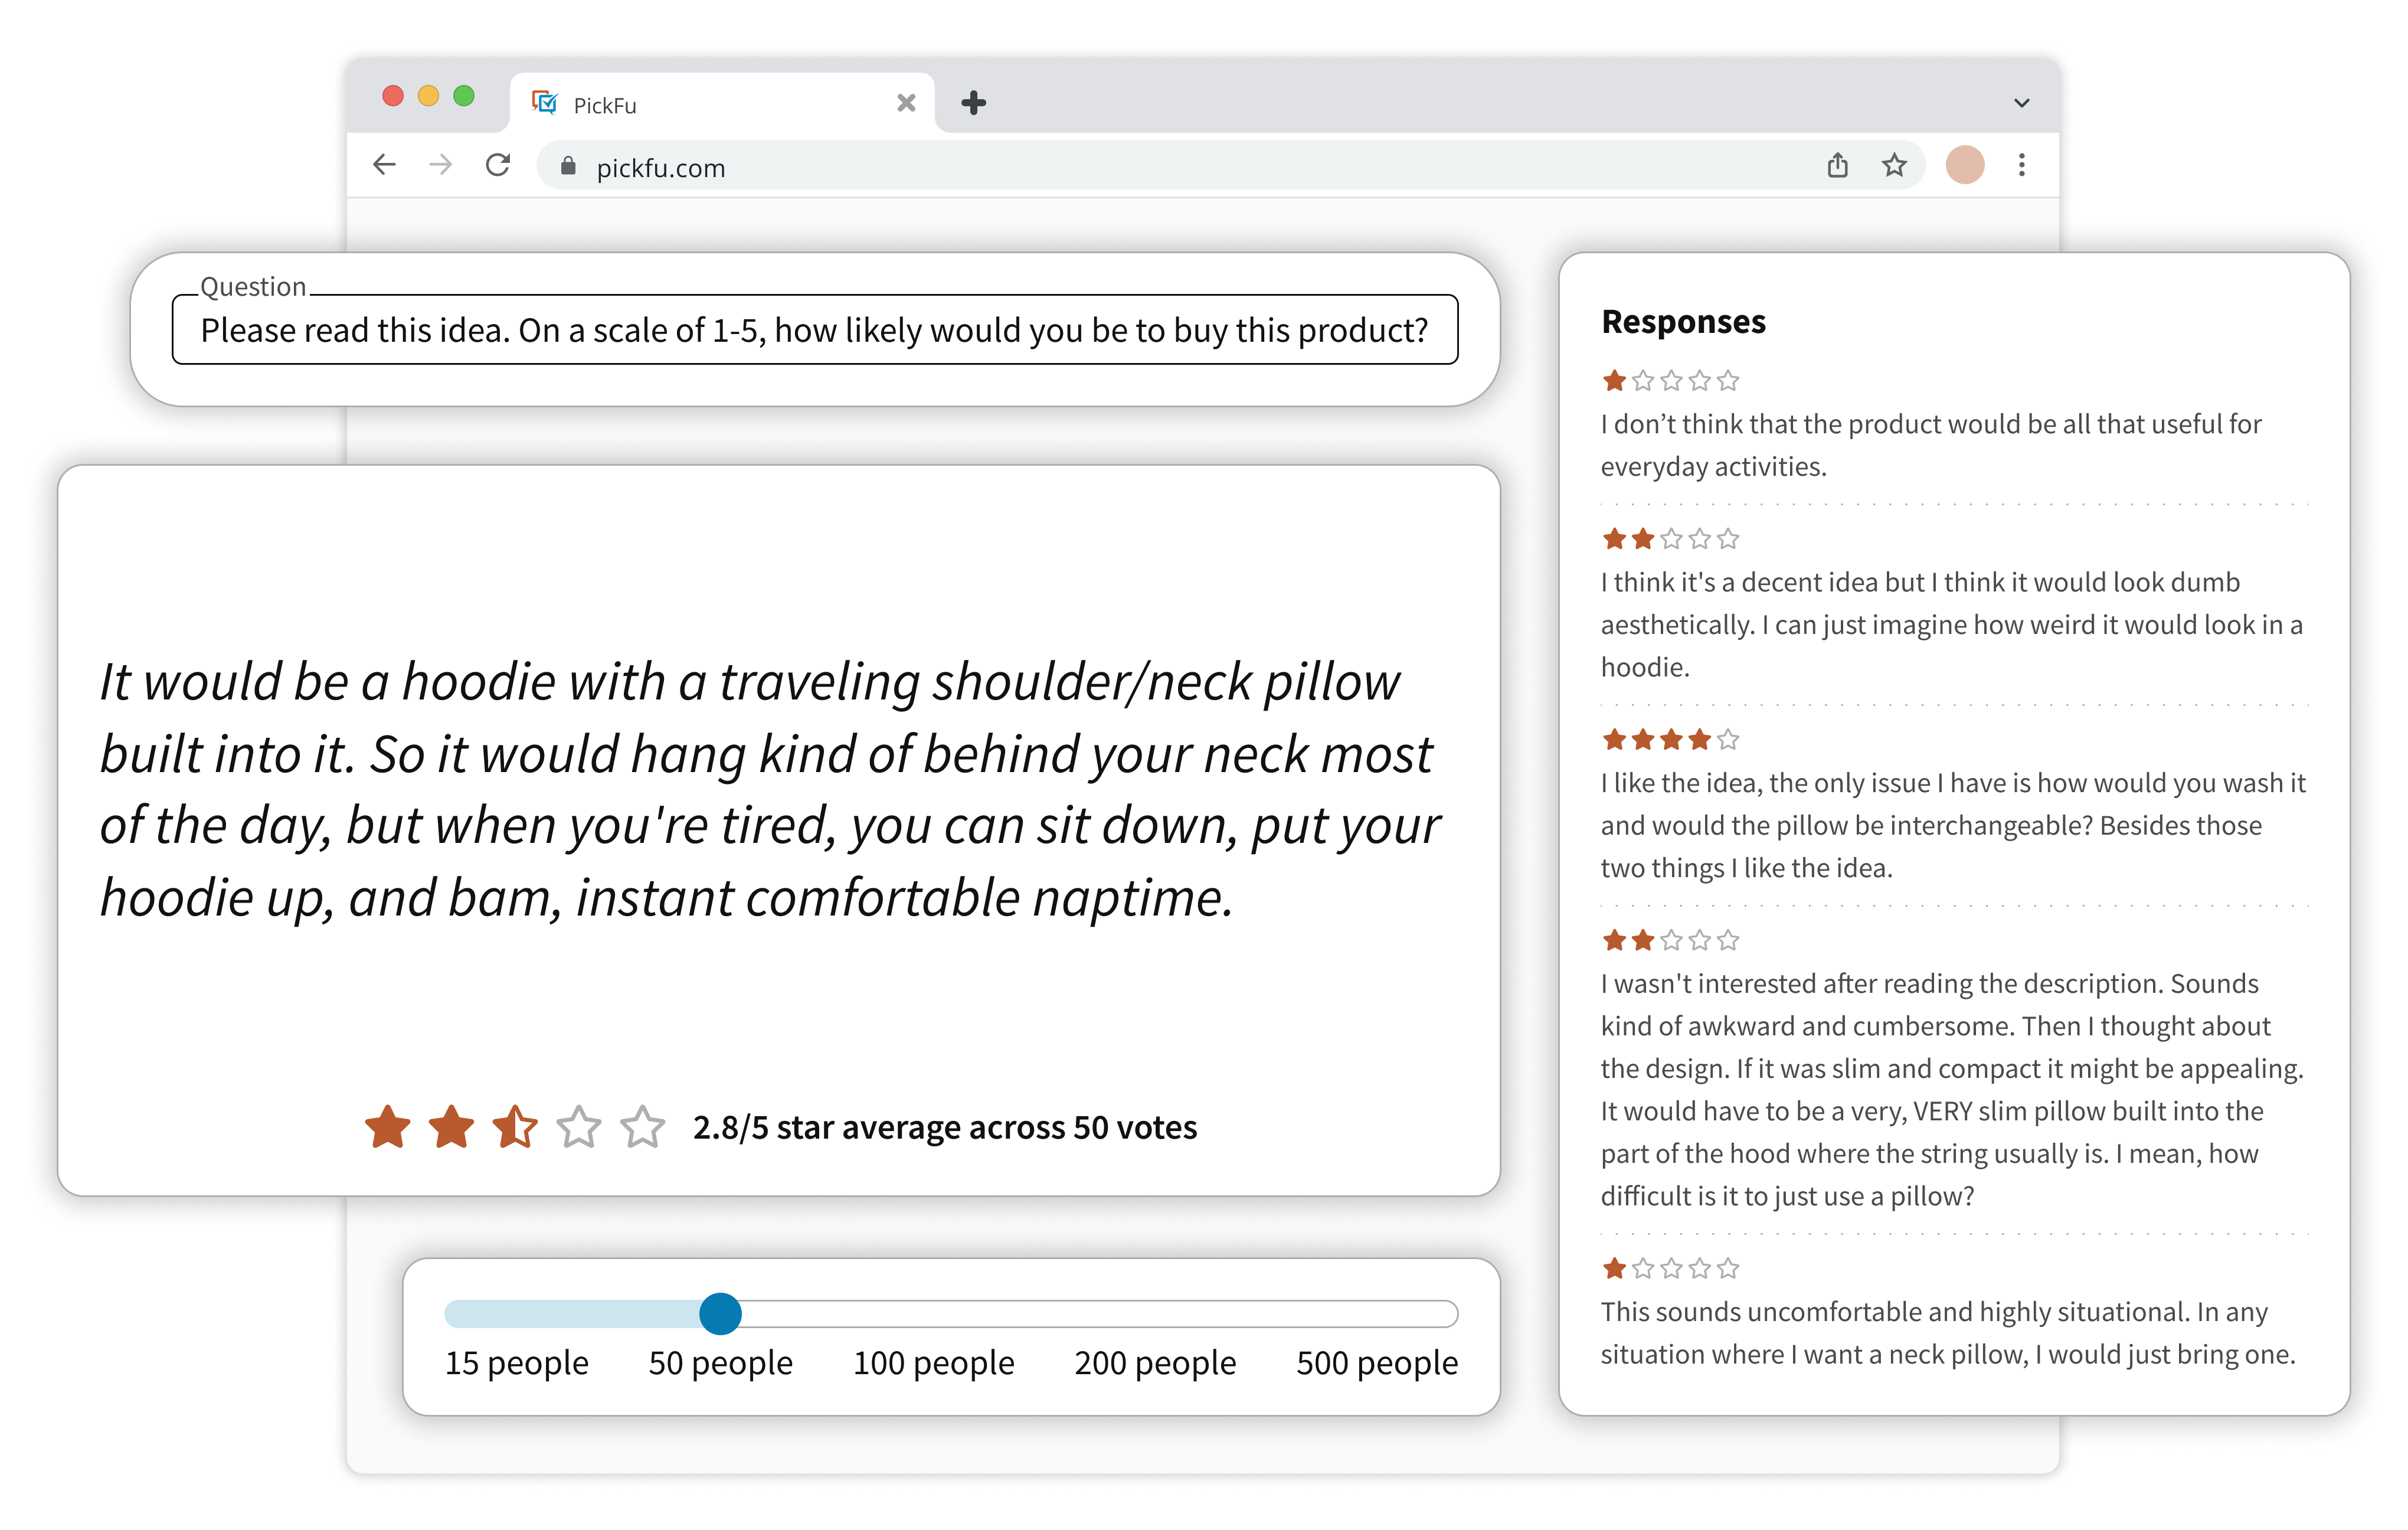Choose the 500 people option
Image resolution: width=2408 pixels, height=1530 pixels.
click(x=1377, y=1363)
